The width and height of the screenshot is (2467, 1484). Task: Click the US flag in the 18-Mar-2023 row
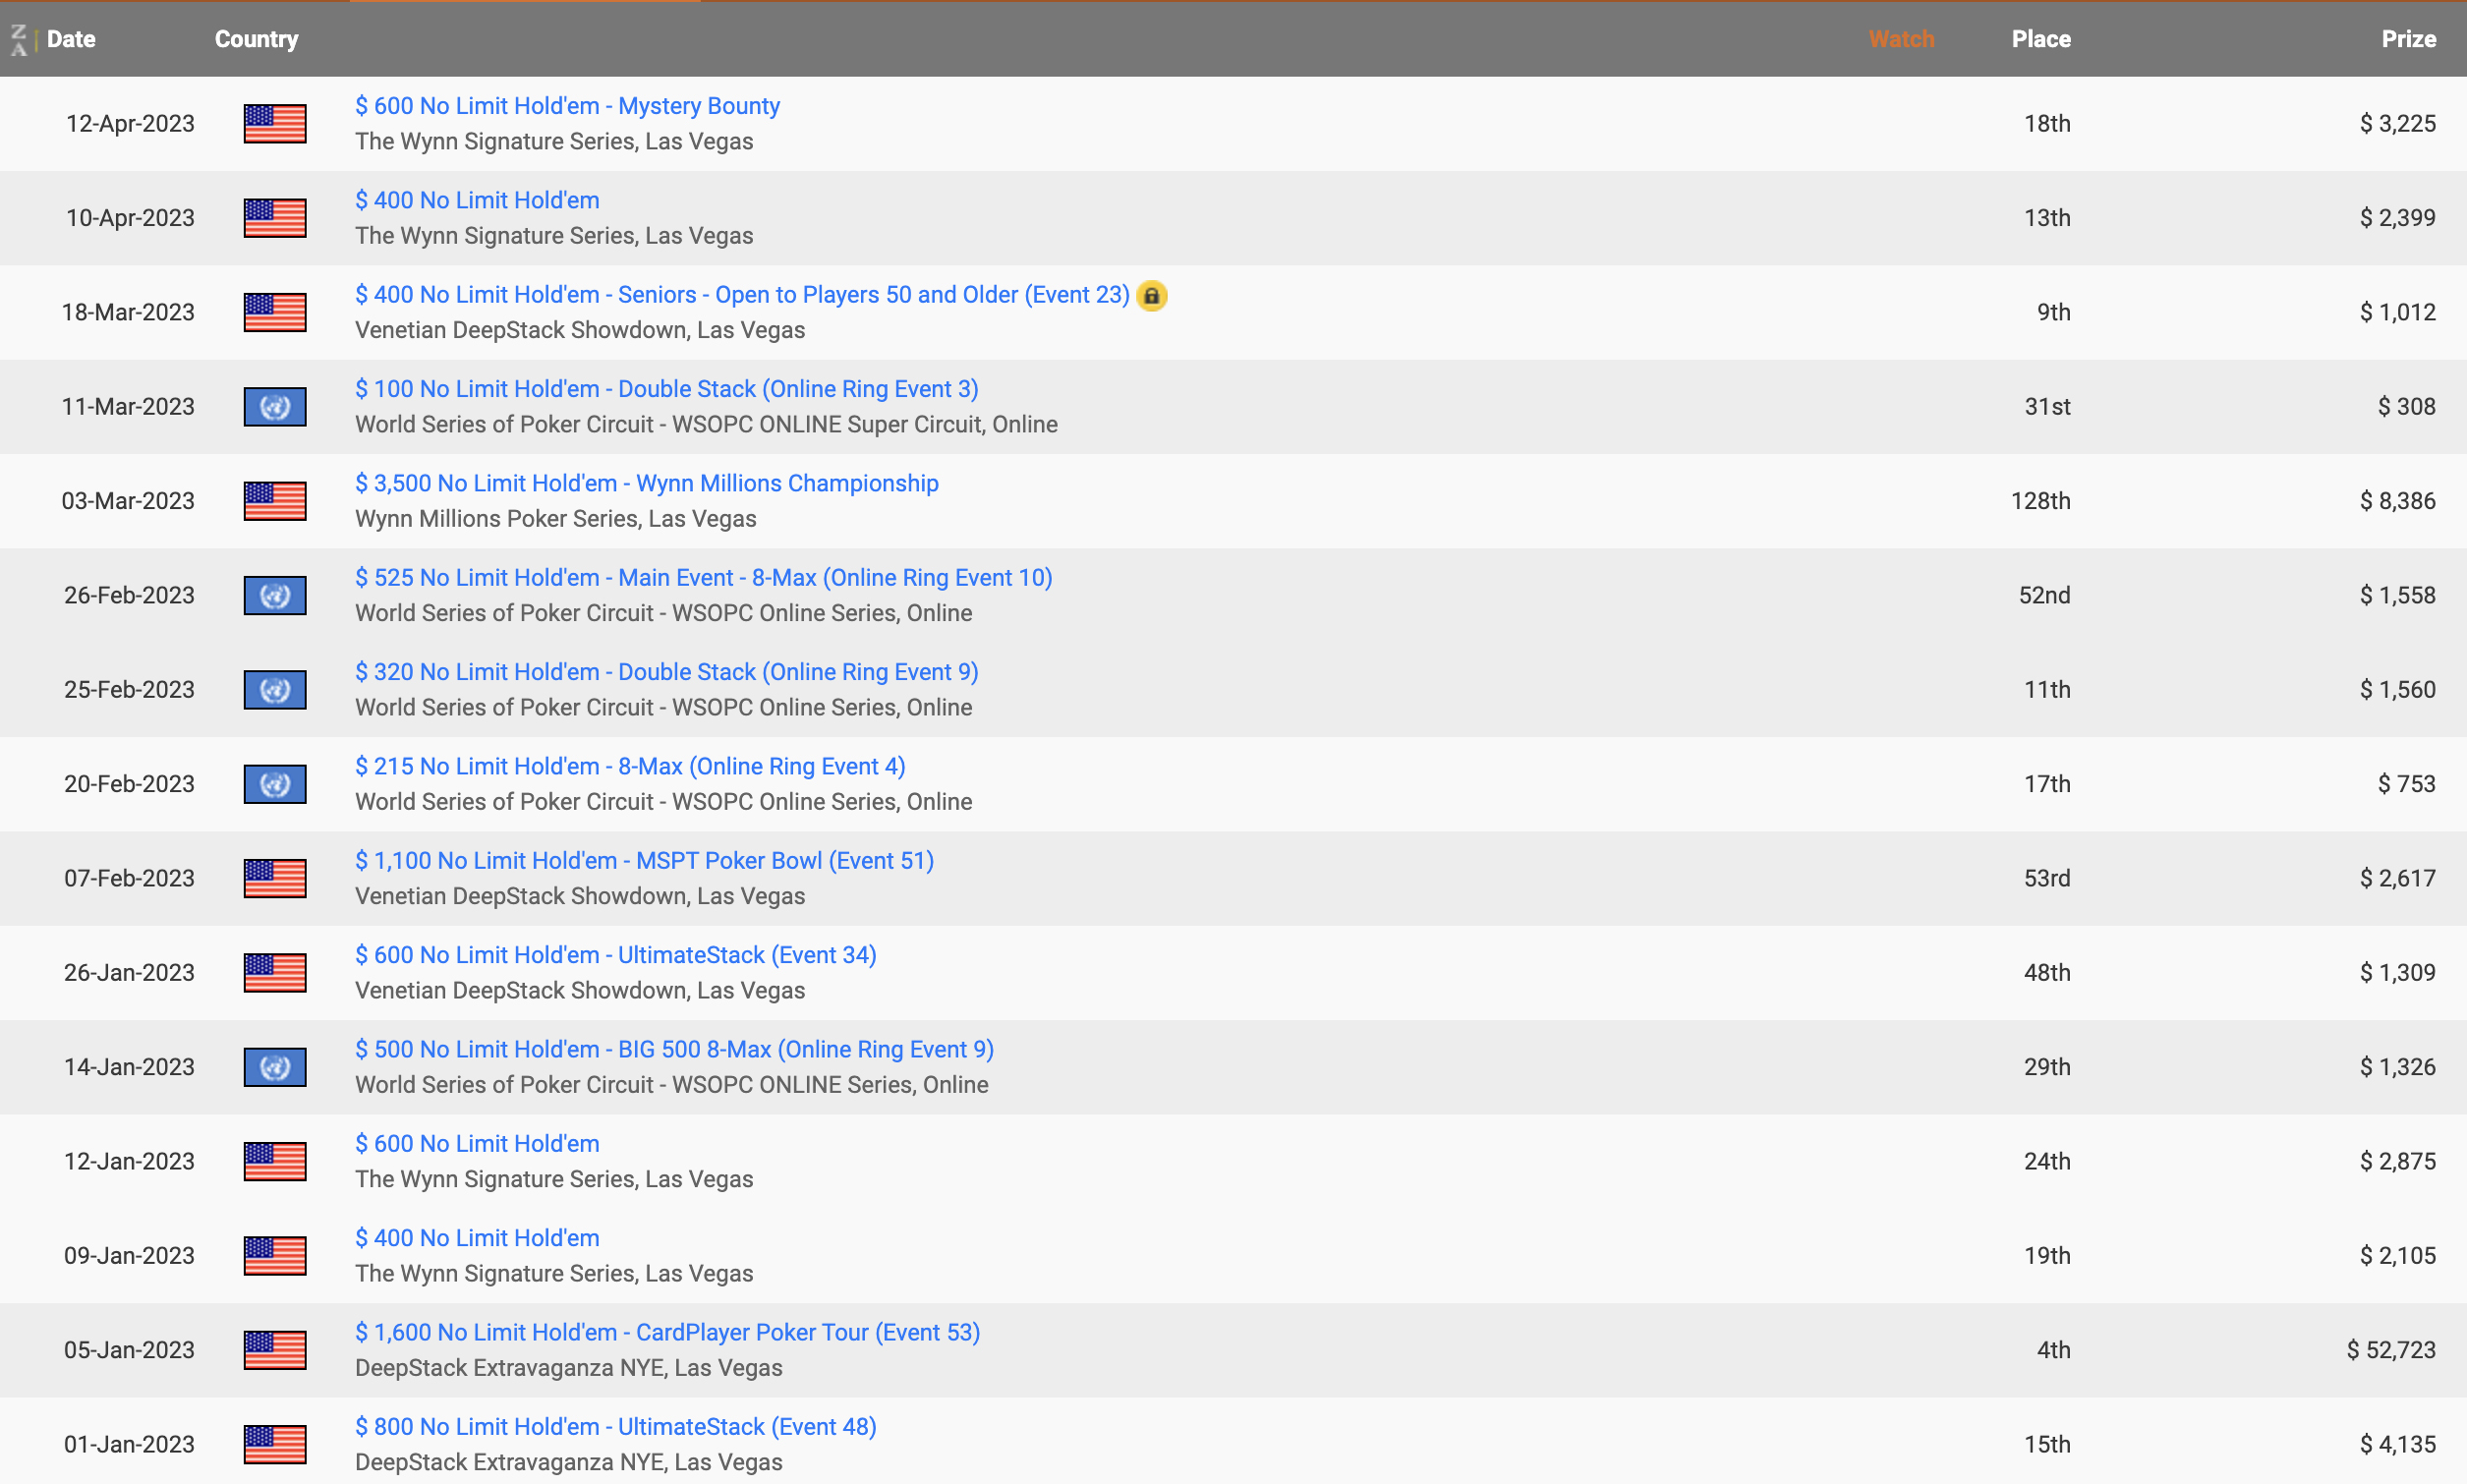tap(275, 312)
